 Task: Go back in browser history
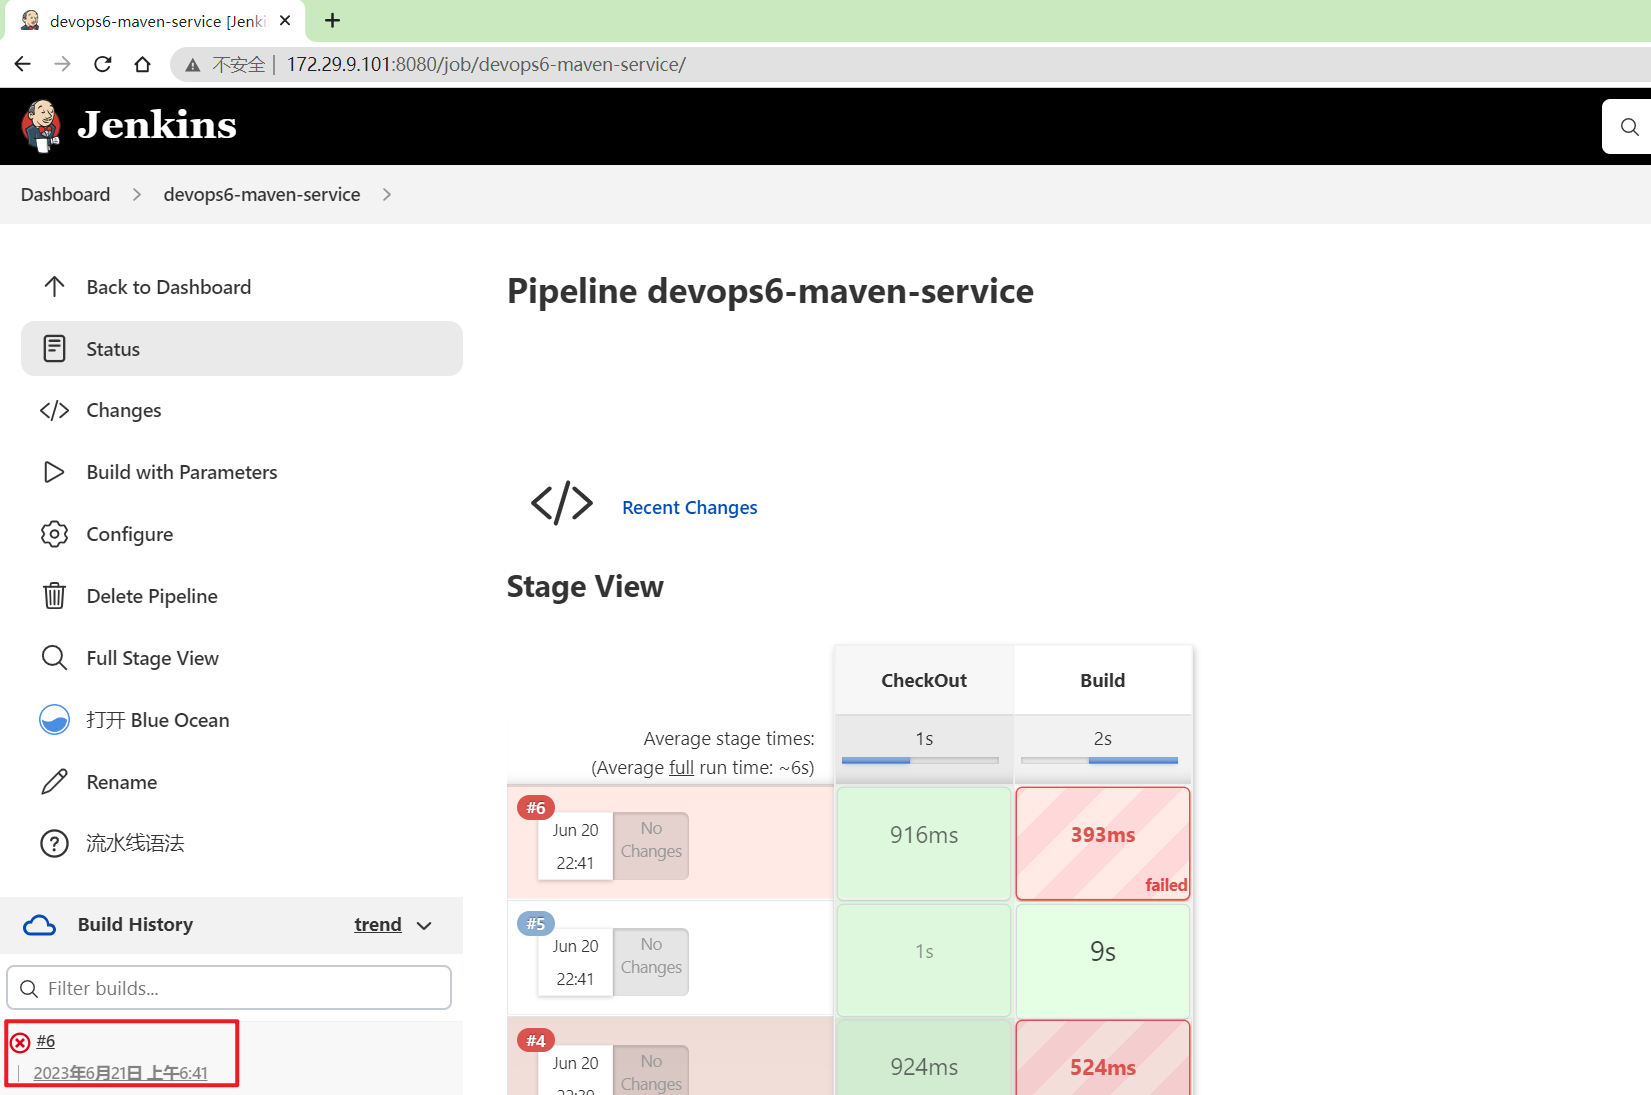(22, 64)
